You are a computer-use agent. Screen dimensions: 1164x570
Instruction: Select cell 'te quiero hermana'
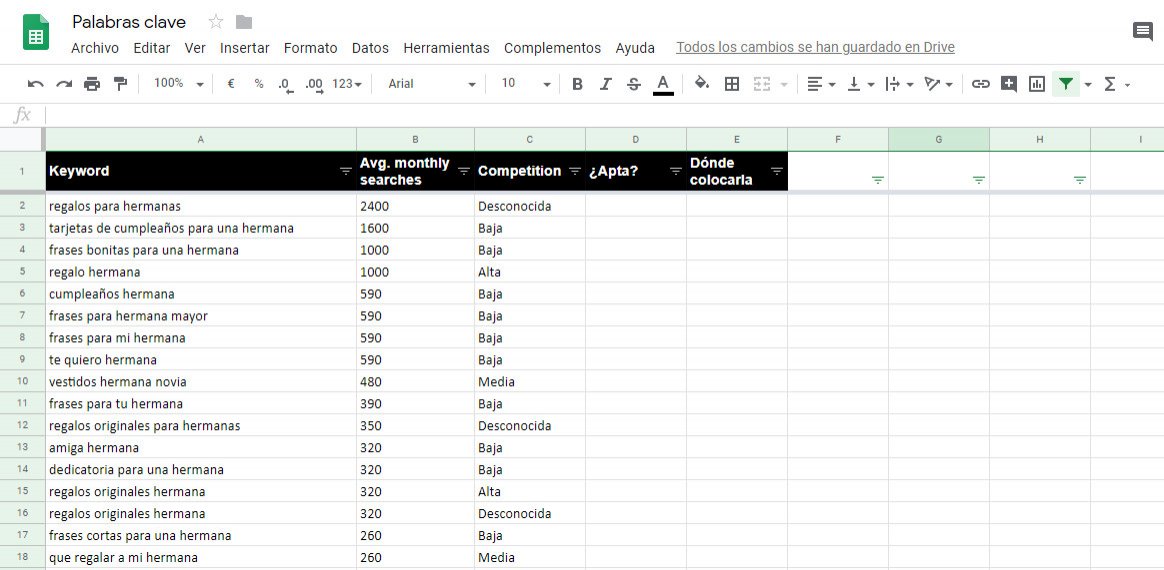[x=201, y=360]
